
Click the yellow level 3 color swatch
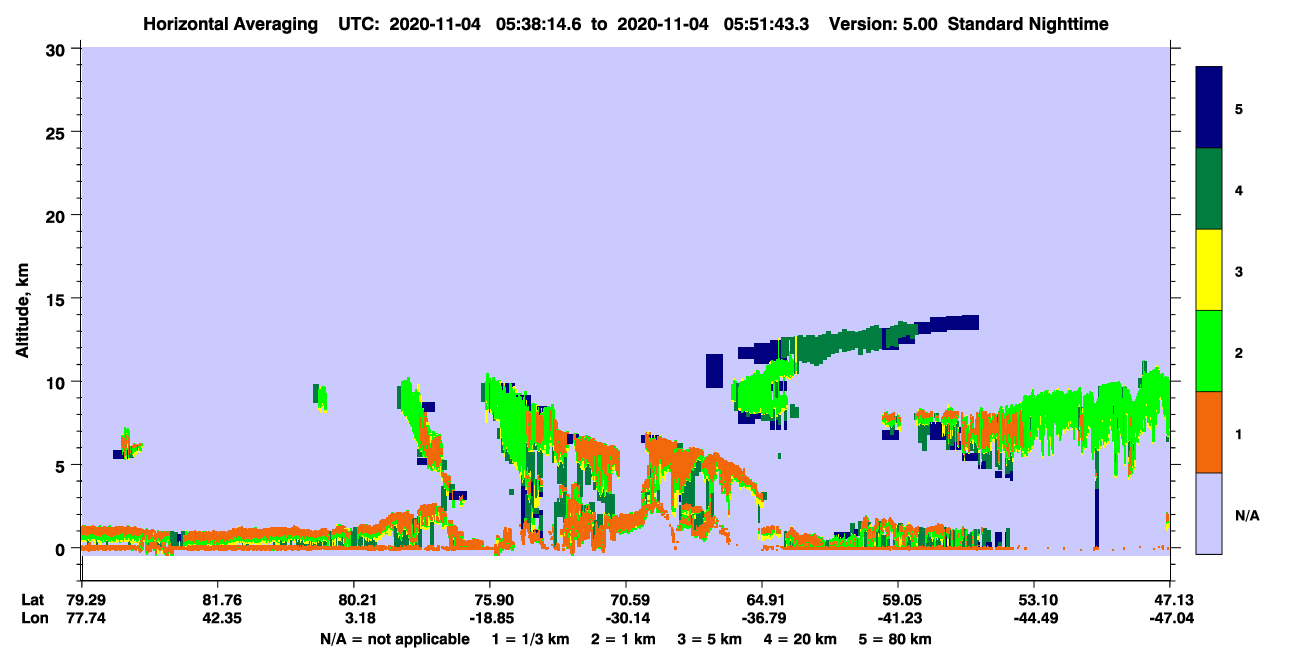pos(1209,270)
